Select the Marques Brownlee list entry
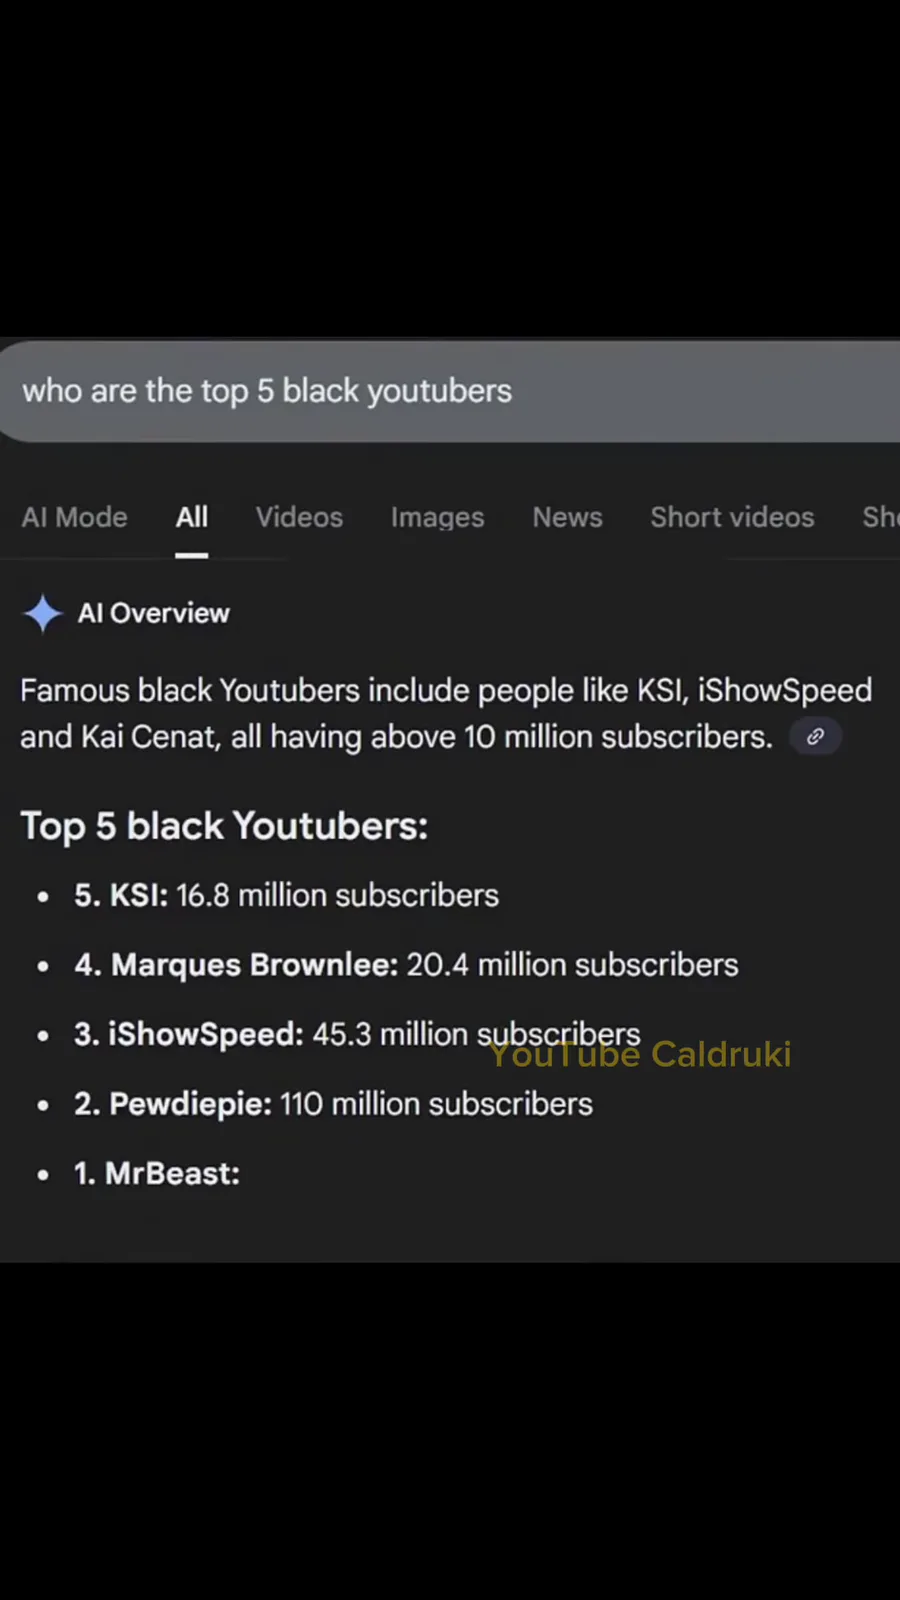 [x=406, y=965]
